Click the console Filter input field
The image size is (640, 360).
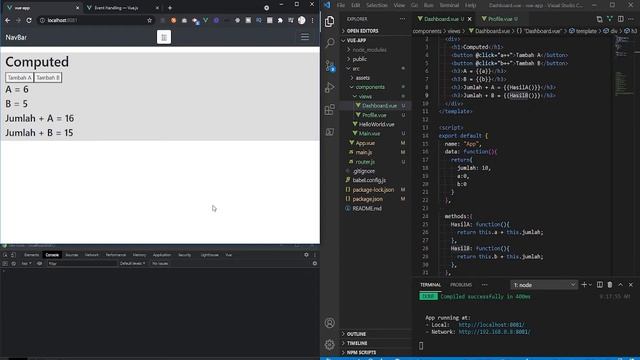[x=82, y=264]
